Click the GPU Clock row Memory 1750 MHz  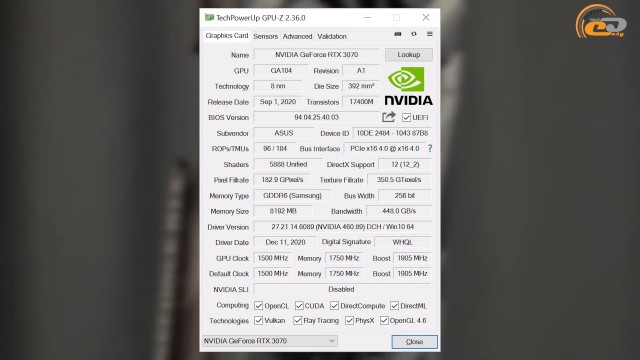344,258
